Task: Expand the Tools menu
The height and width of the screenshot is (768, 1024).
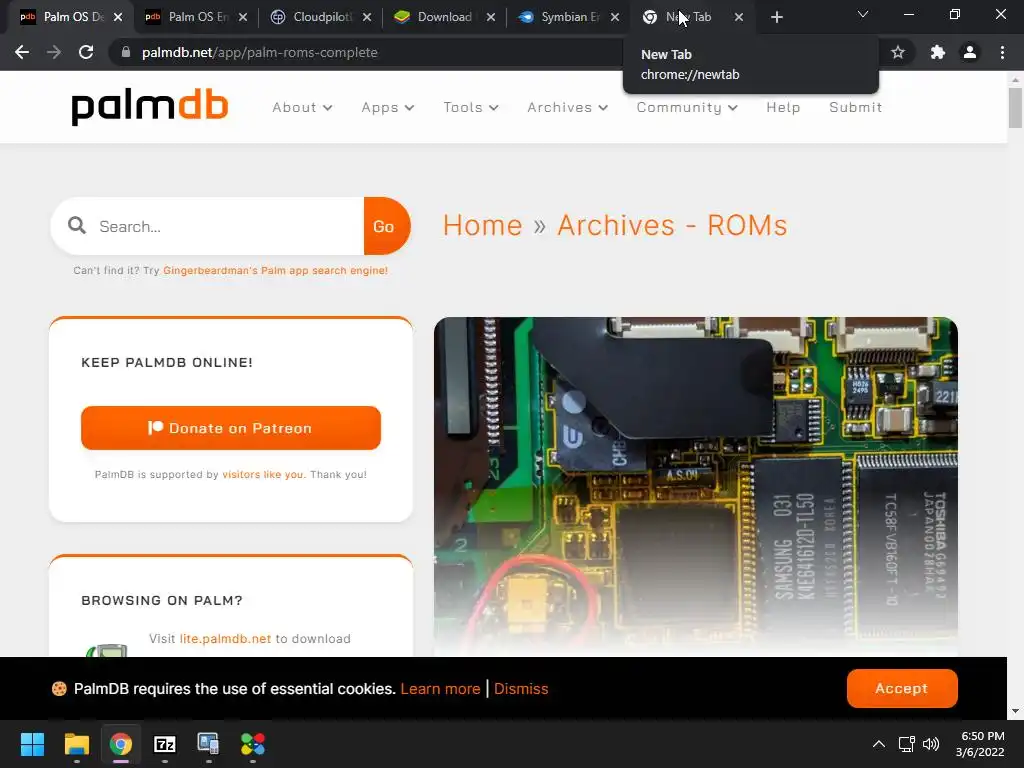Action: coord(470,107)
